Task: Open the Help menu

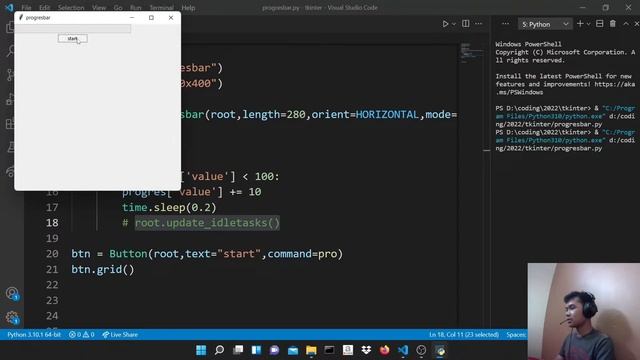Action: click(188, 8)
